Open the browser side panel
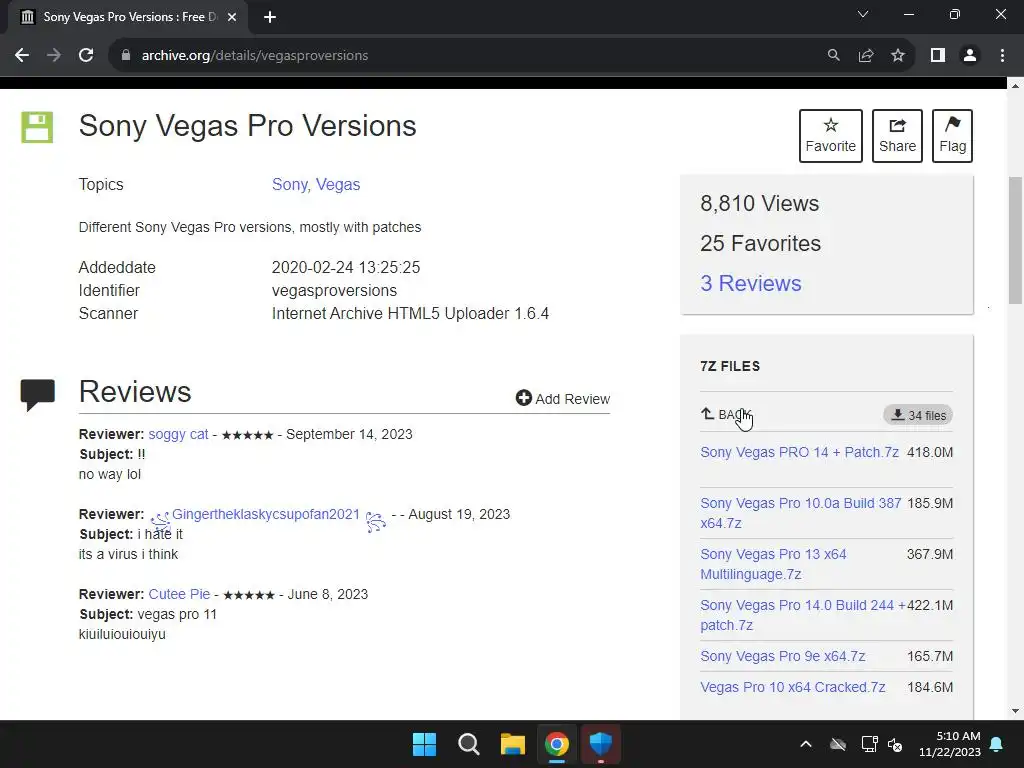The width and height of the screenshot is (1024, 768). [x=938, y=56]
